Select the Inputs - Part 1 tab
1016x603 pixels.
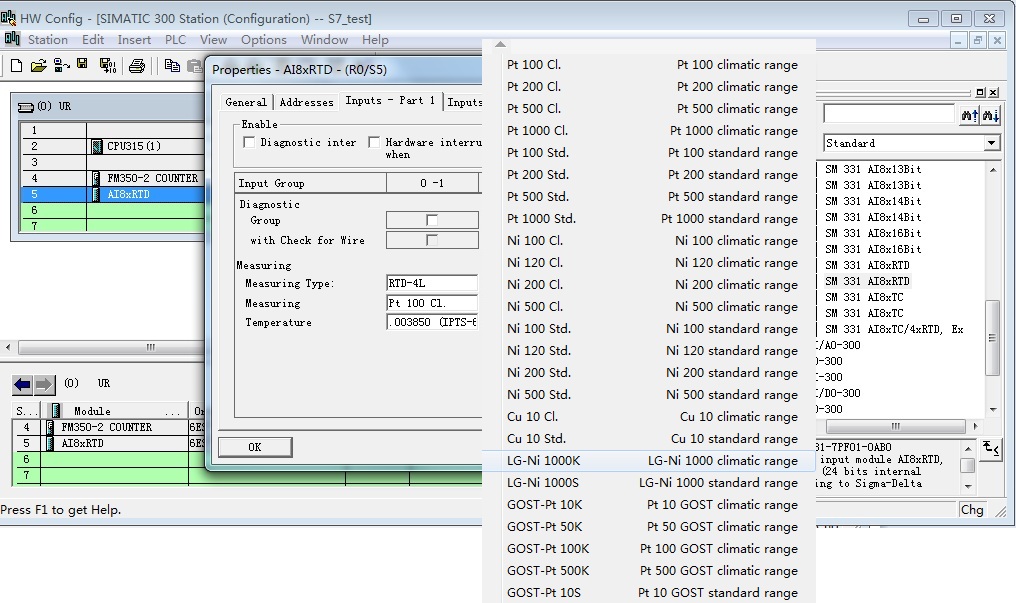pos(390,100)
